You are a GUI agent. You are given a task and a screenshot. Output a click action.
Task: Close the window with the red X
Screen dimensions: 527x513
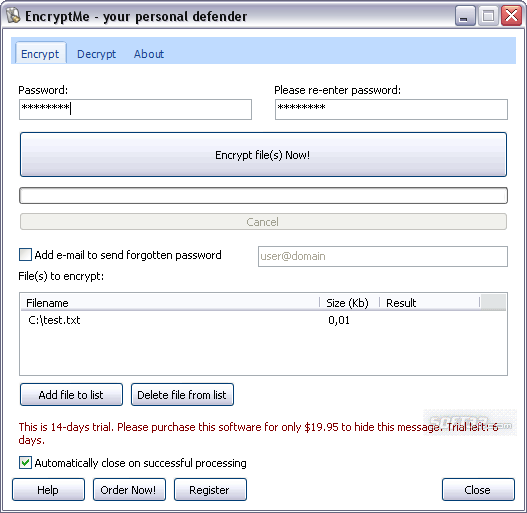(512, 16)
